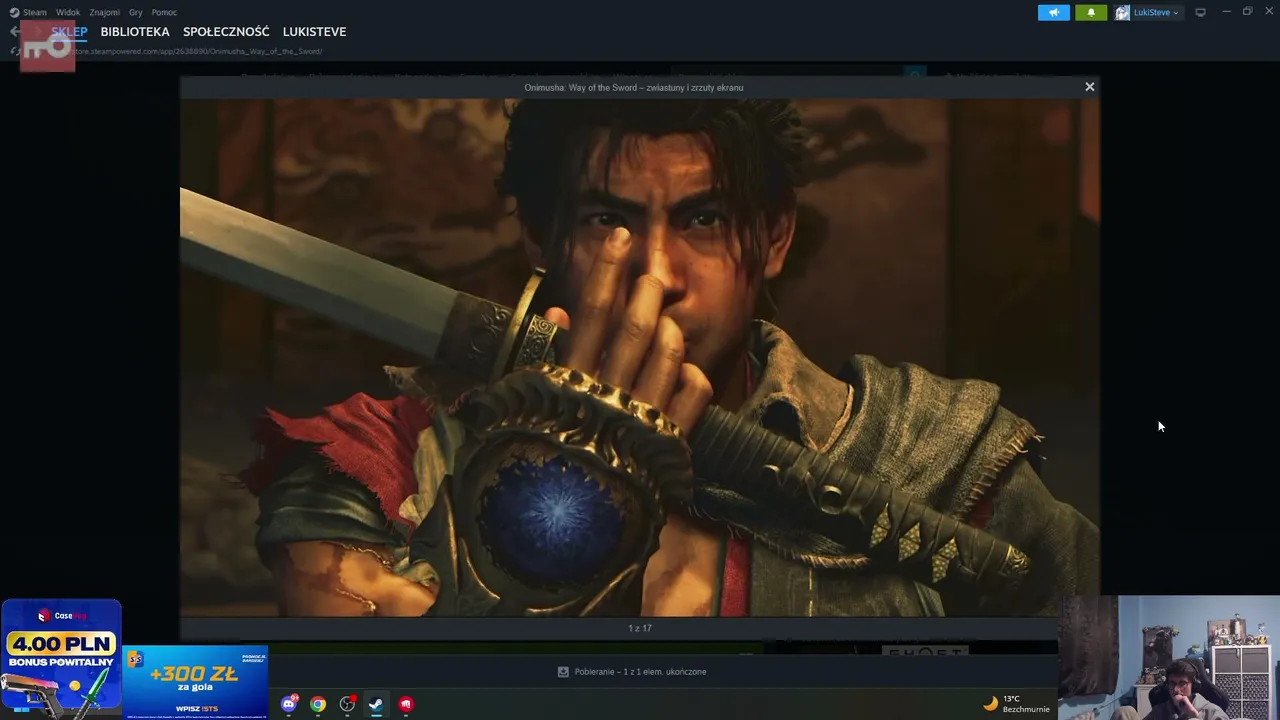Open the red app taskbar icon

point(405,704)
